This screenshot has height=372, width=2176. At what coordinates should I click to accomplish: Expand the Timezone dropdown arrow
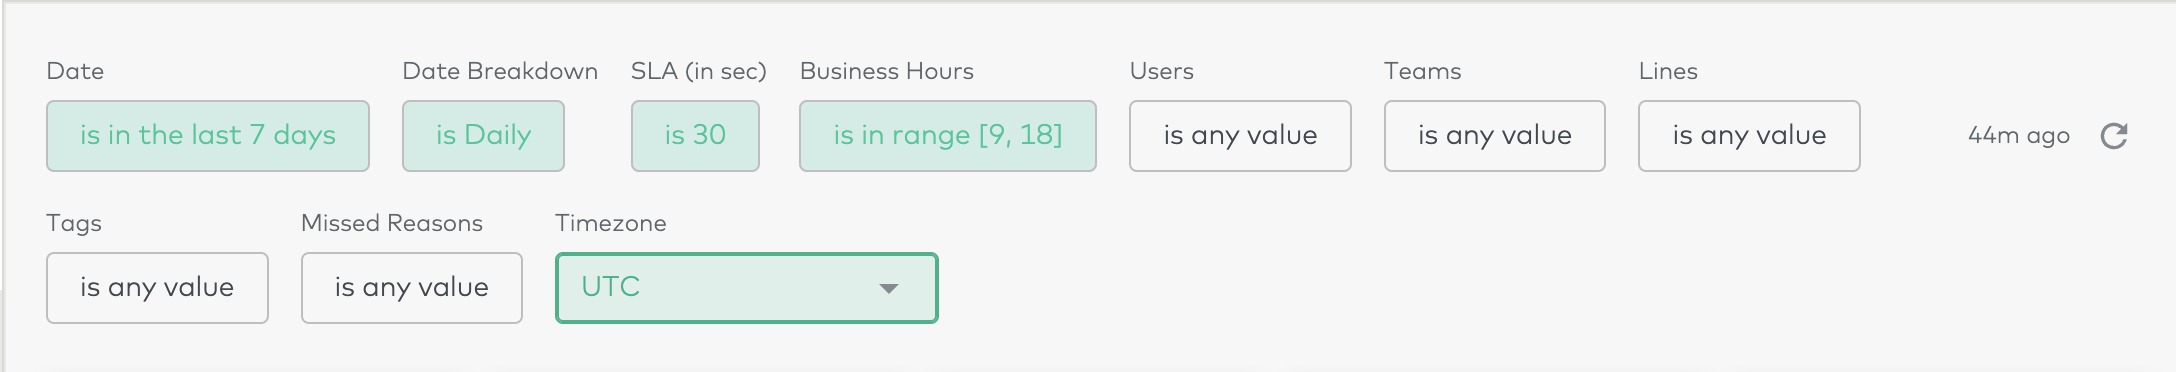888,288
